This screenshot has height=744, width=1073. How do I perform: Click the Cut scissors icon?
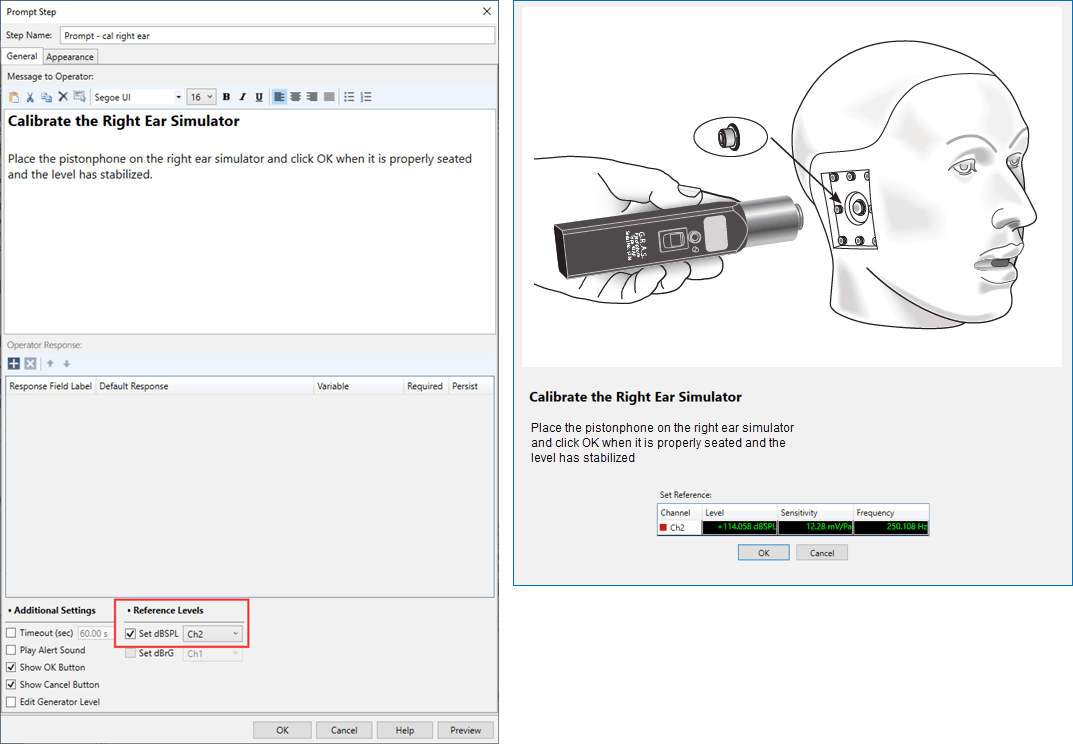(x=30, y=97)
